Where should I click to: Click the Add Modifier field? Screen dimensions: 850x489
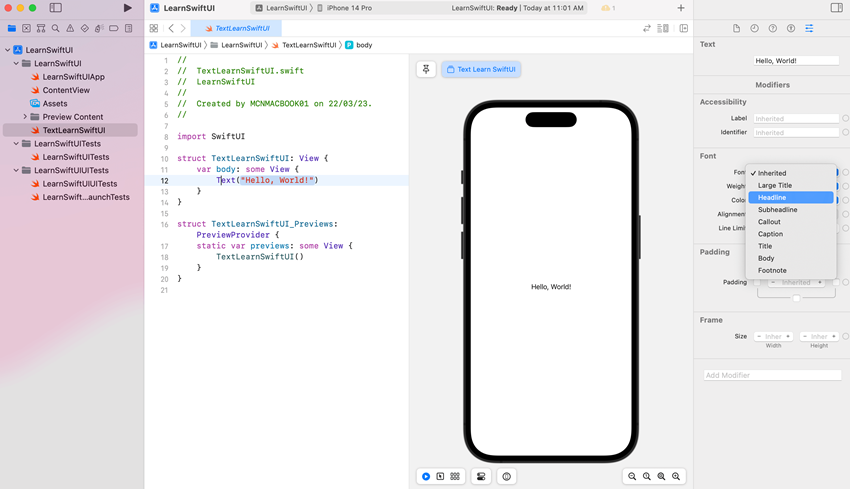772,375
